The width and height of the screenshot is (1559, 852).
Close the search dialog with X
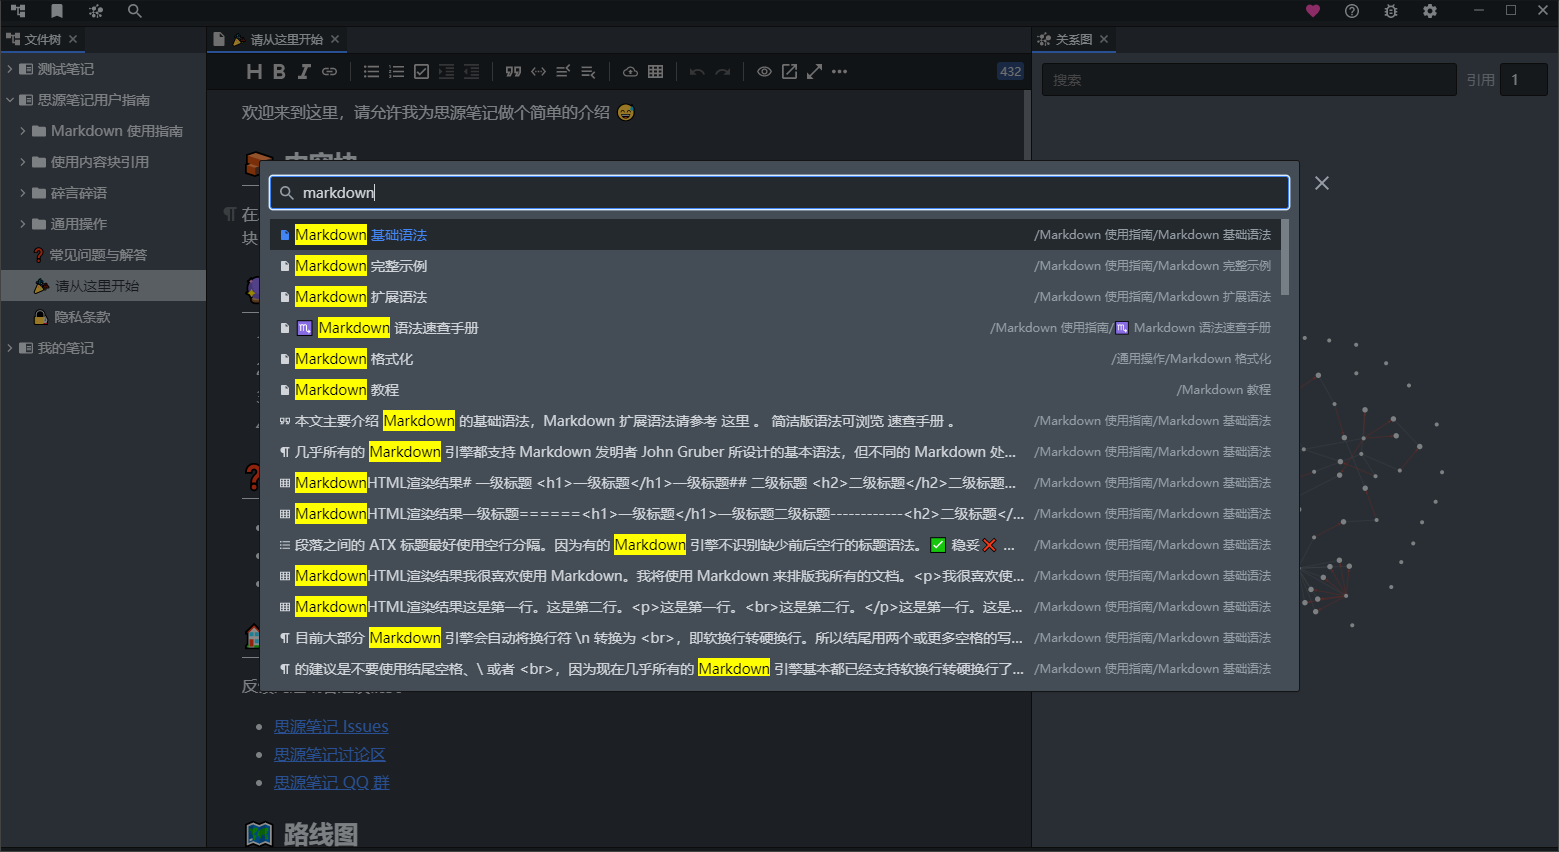point(1322,183)
